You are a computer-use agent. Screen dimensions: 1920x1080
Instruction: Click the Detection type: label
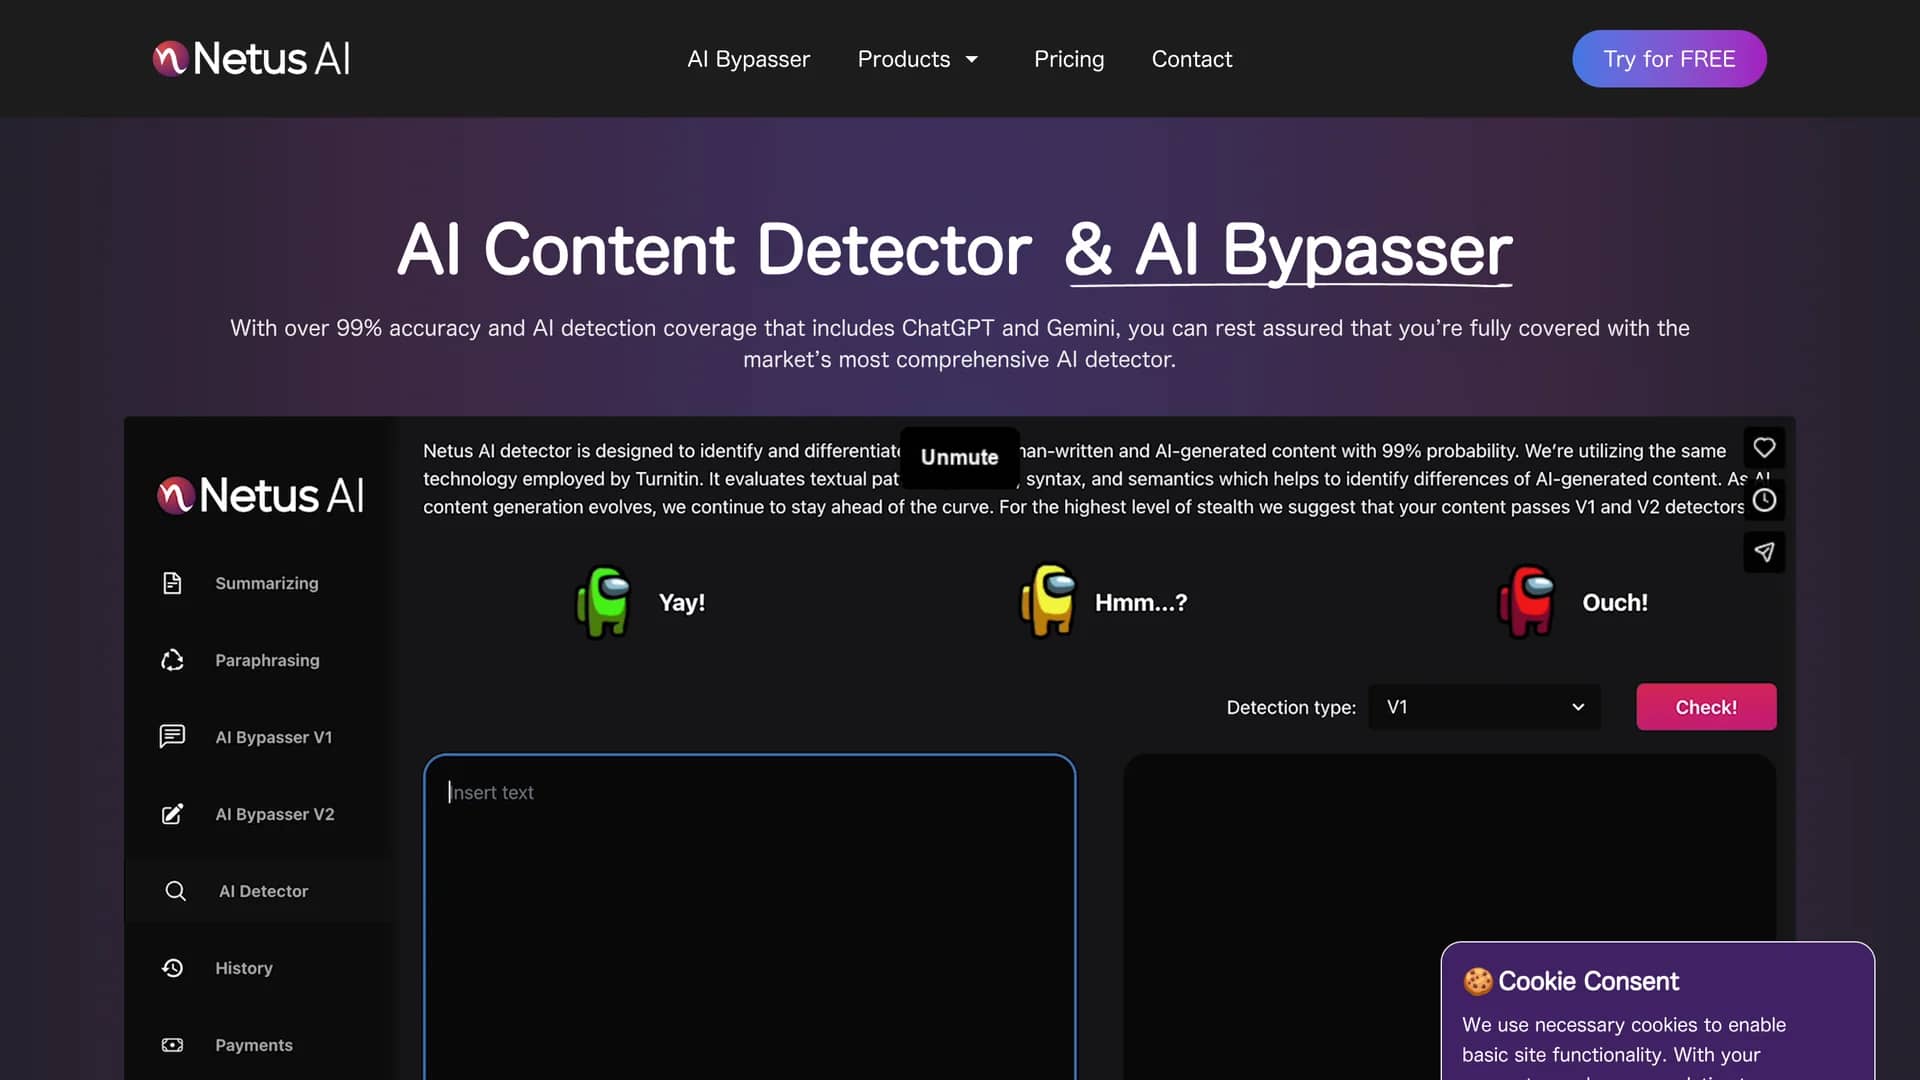point(1290,707)
